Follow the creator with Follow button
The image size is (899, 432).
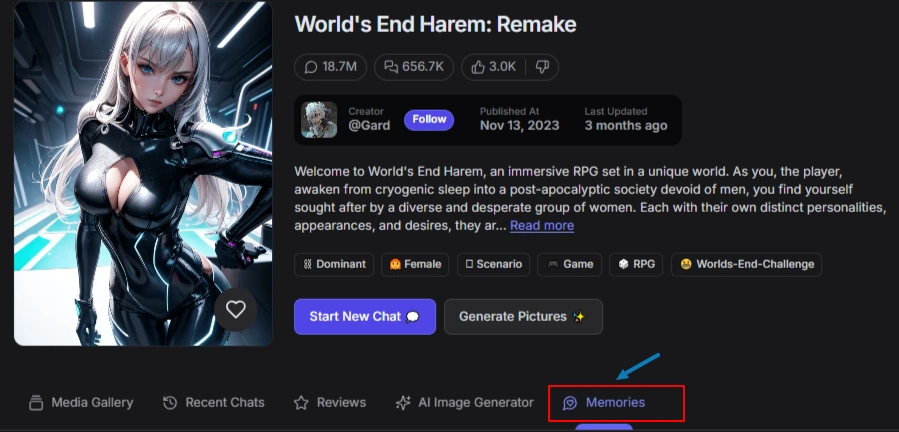(x=429, y=119)
